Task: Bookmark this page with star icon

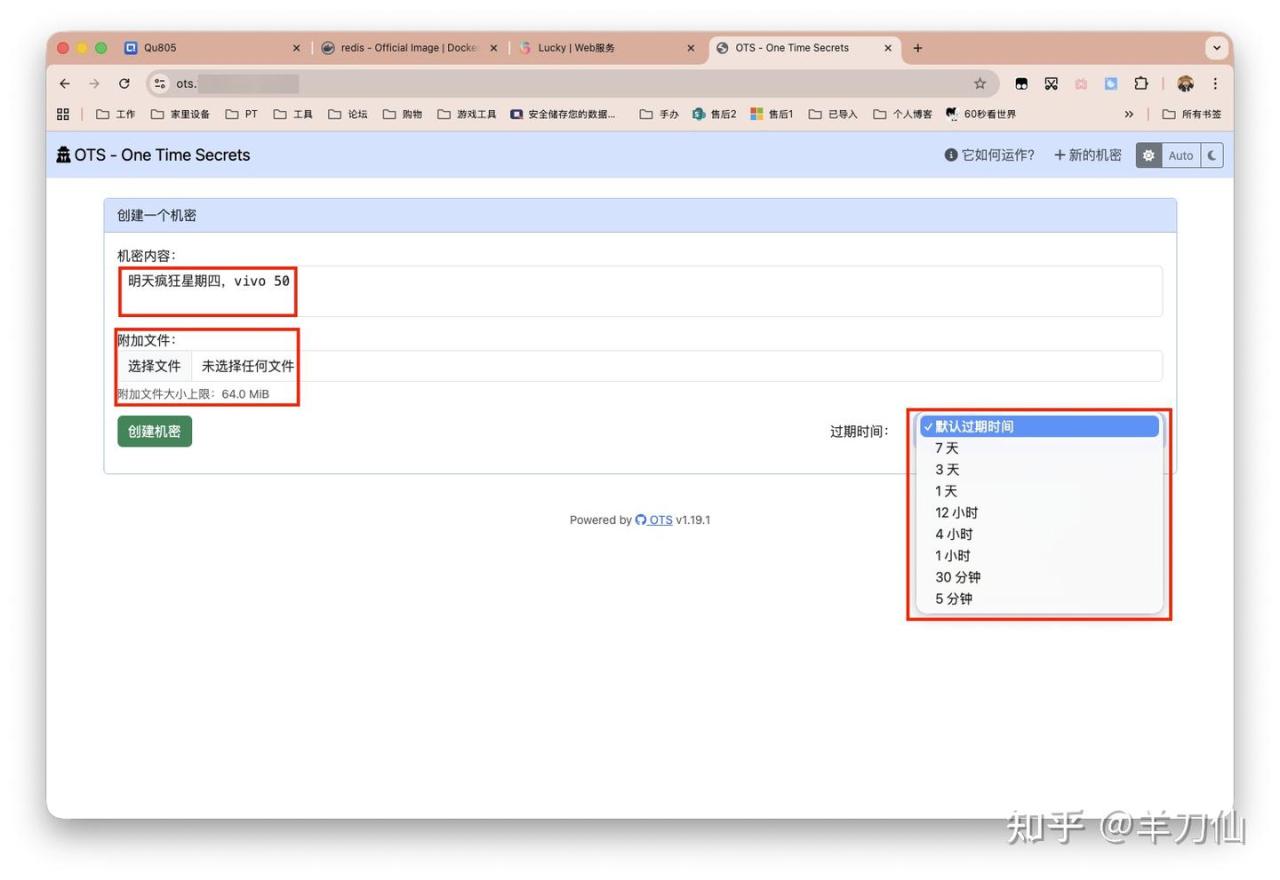Action: click(980, 84)
